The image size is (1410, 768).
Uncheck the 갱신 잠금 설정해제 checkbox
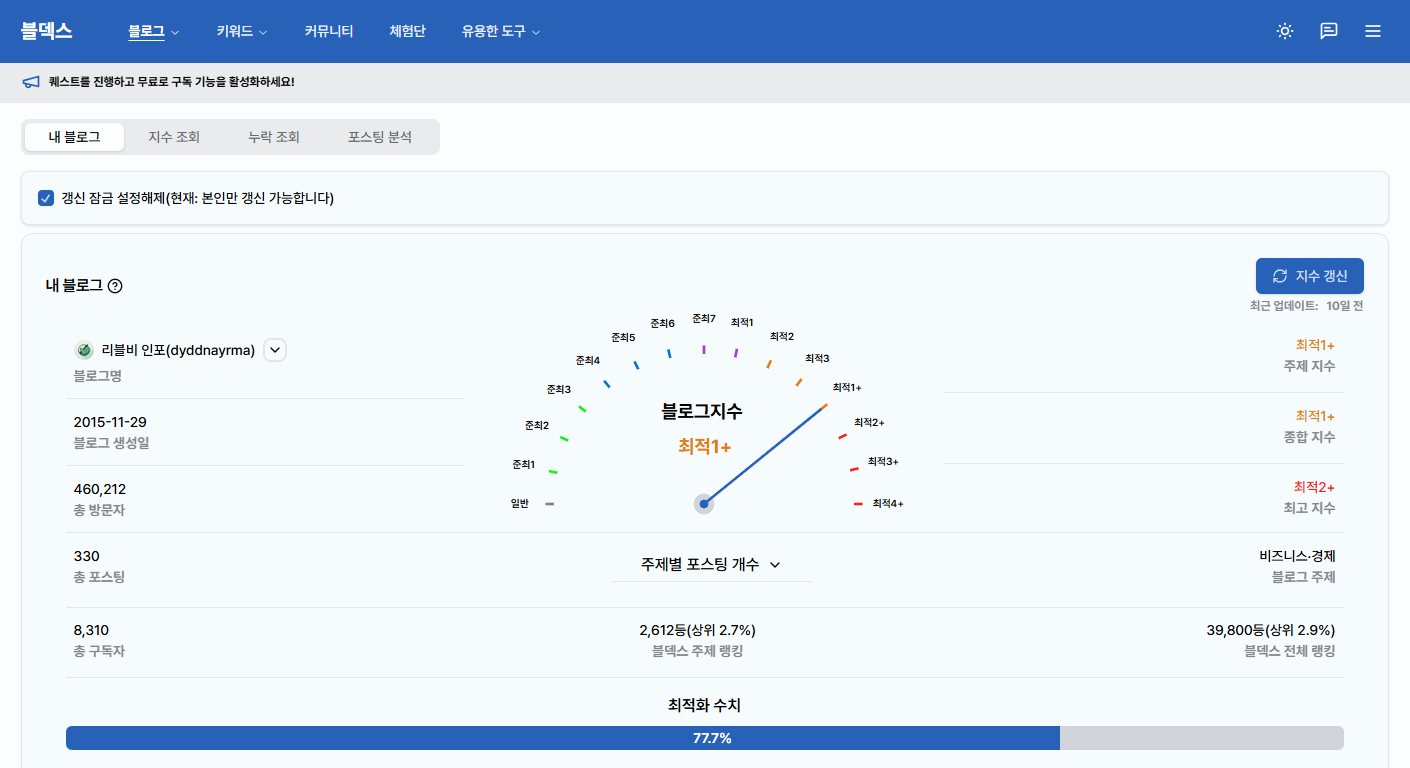(46, 197)
